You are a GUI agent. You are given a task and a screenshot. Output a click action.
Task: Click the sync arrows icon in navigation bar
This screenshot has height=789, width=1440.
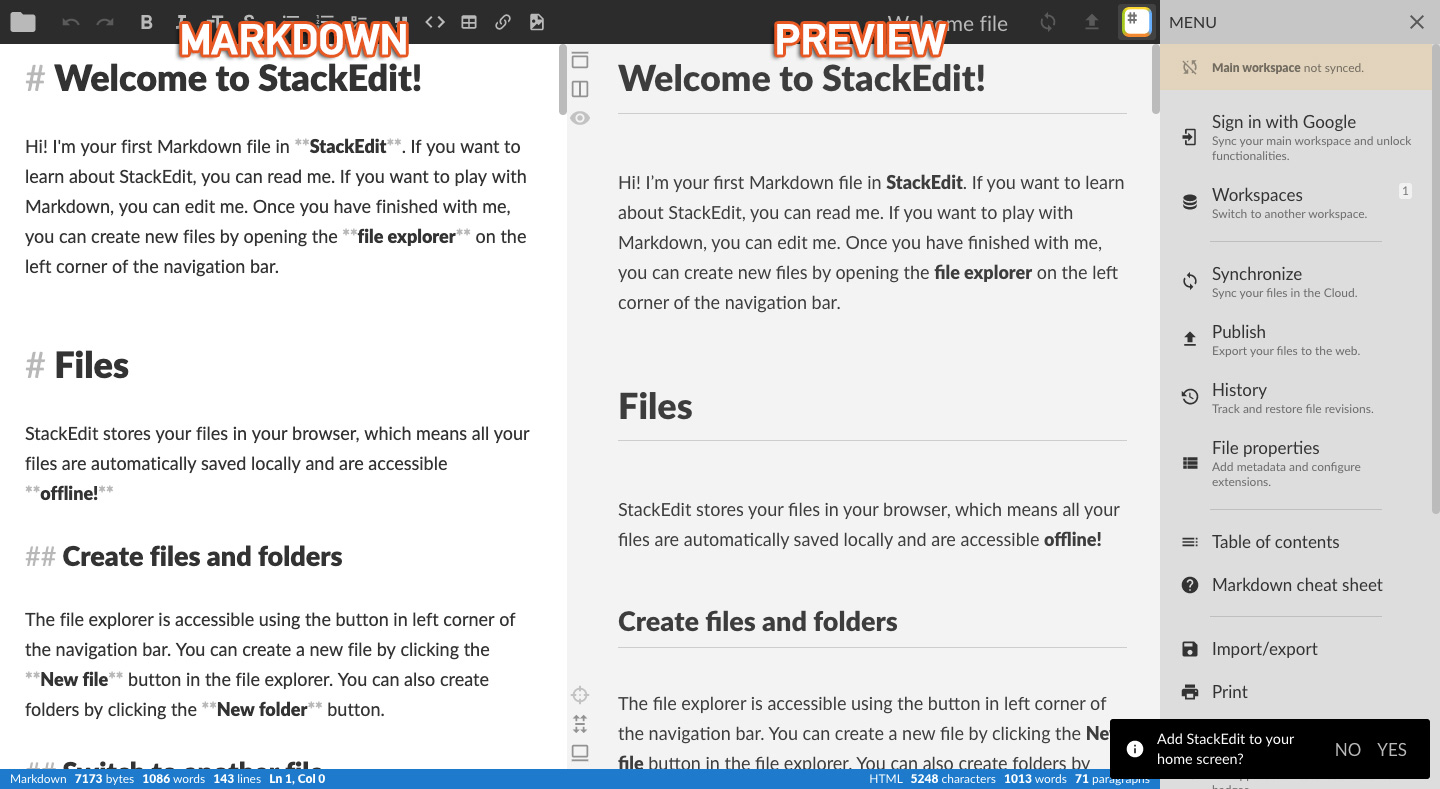1048,22
